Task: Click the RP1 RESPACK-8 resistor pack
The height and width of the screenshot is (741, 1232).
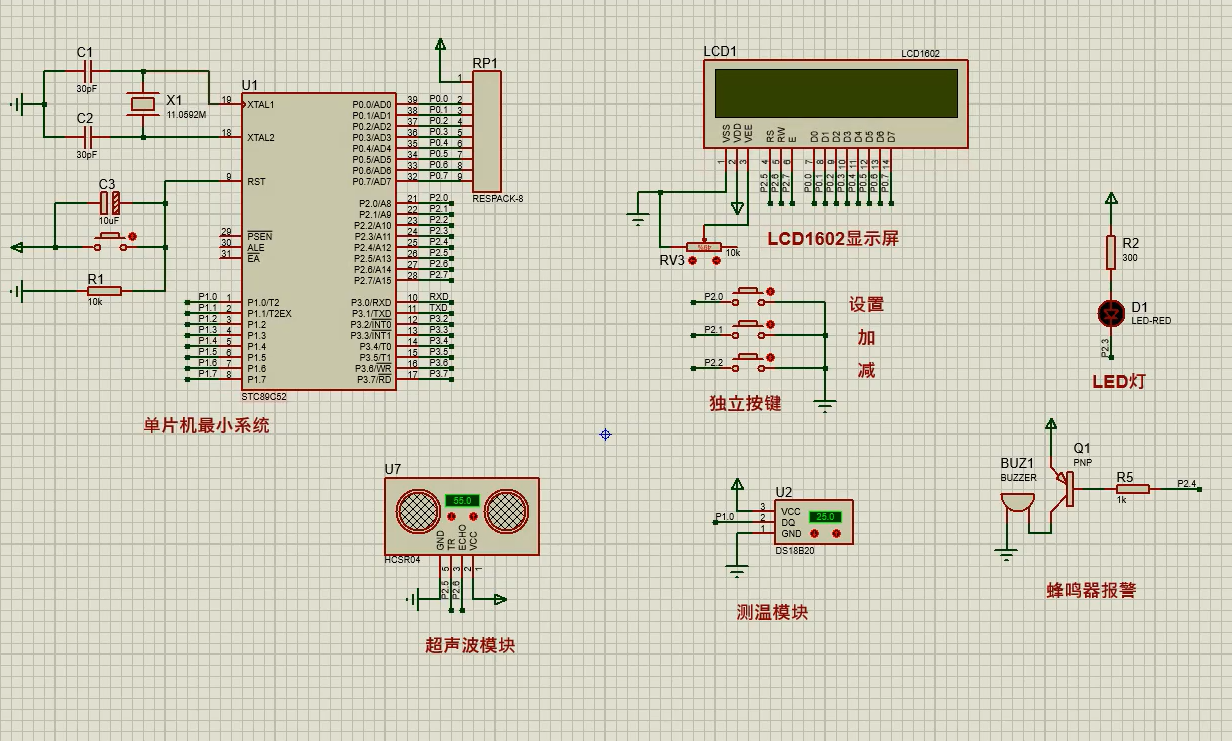Action: tap(486, 133)
